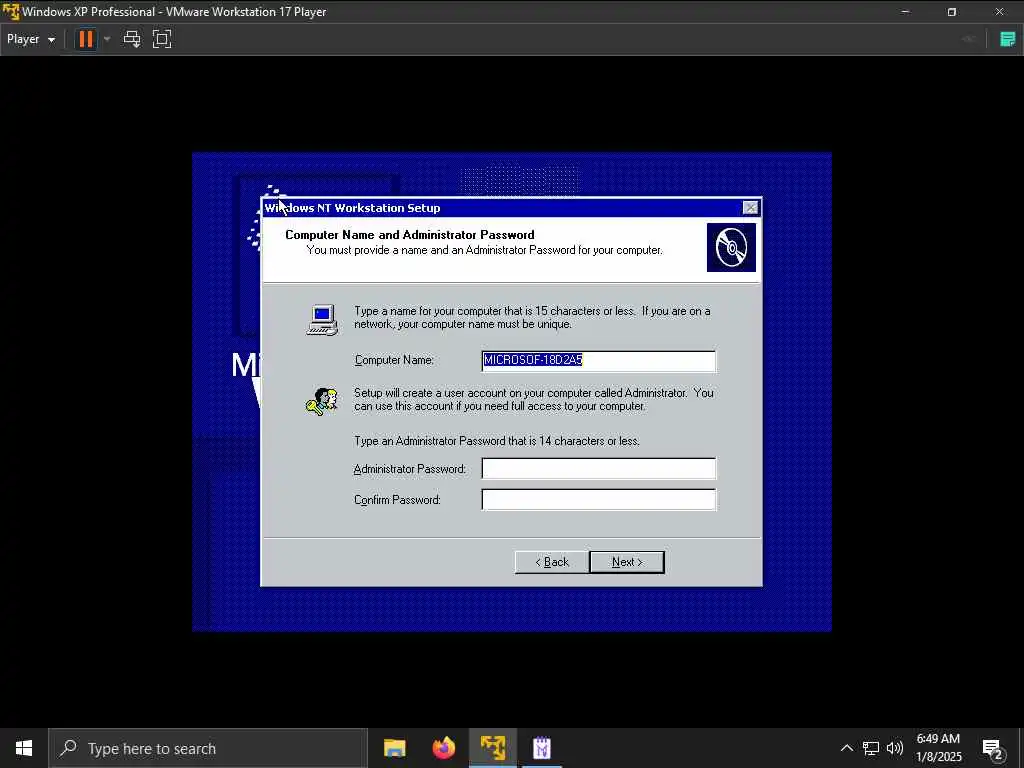Open the VMware notes icon at top right
Screen dimensions: 1024x768
click(x=1008, y=39)
